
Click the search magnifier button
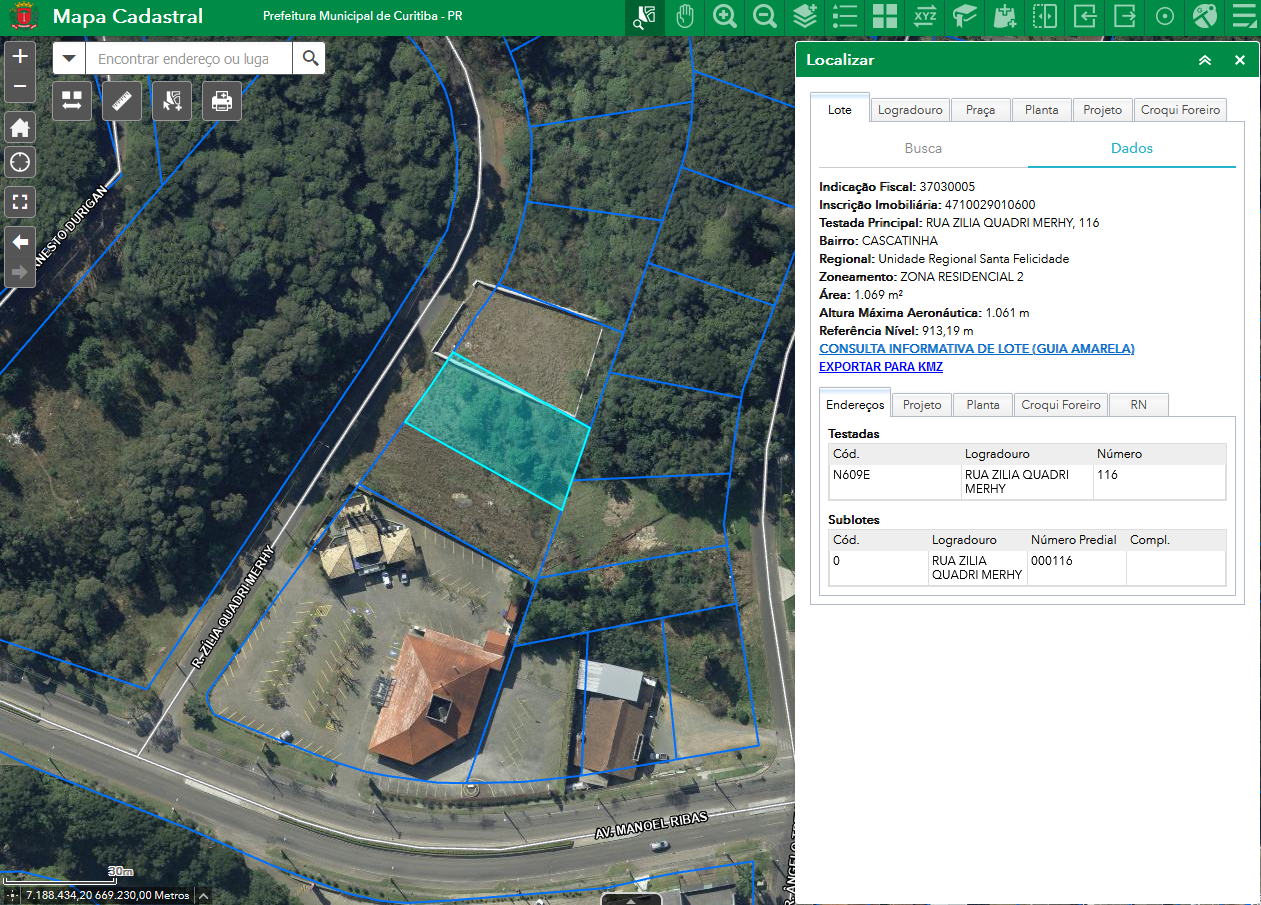[x=309, y=58]
